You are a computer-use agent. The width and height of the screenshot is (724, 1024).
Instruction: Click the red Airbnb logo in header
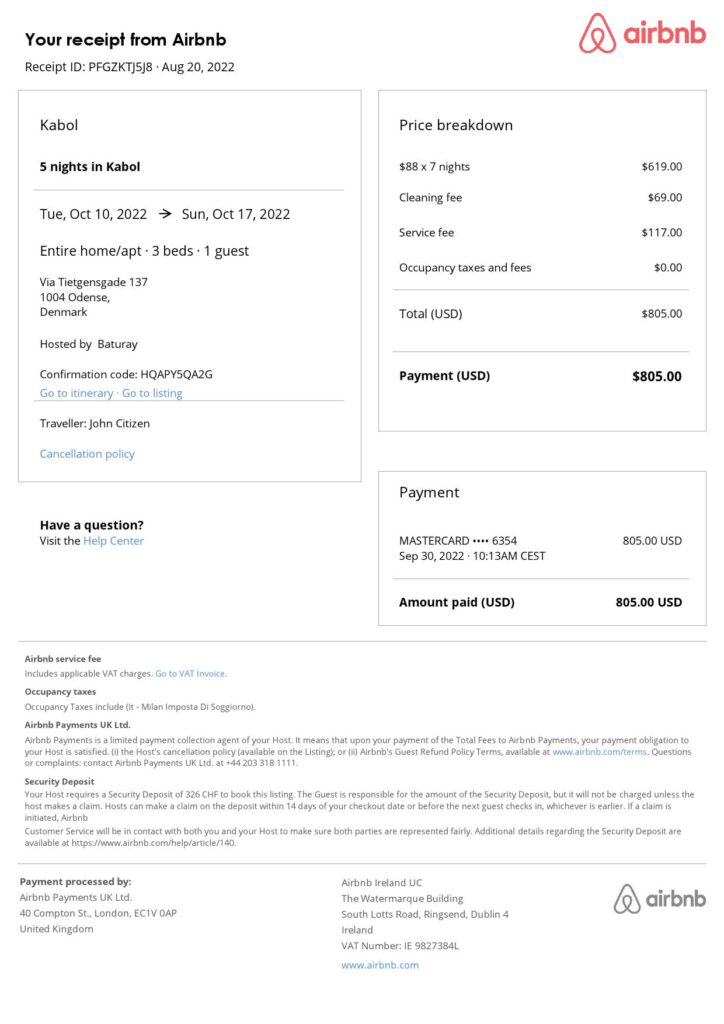click(642, 34)
